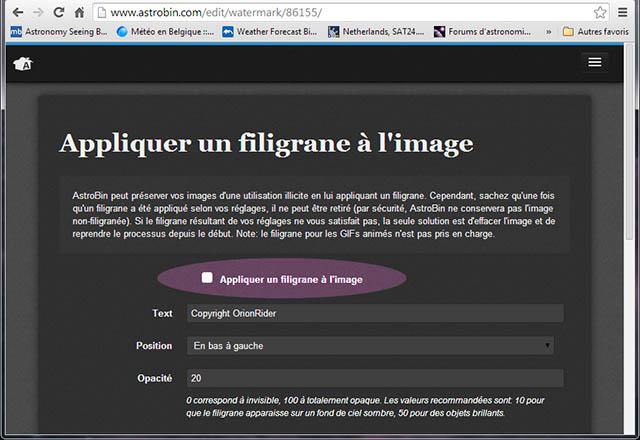Image resolution: width=640 pixels, height=440 pixels.
Task: Click the Text field with Copyright OrionRider
Action: 375,313
